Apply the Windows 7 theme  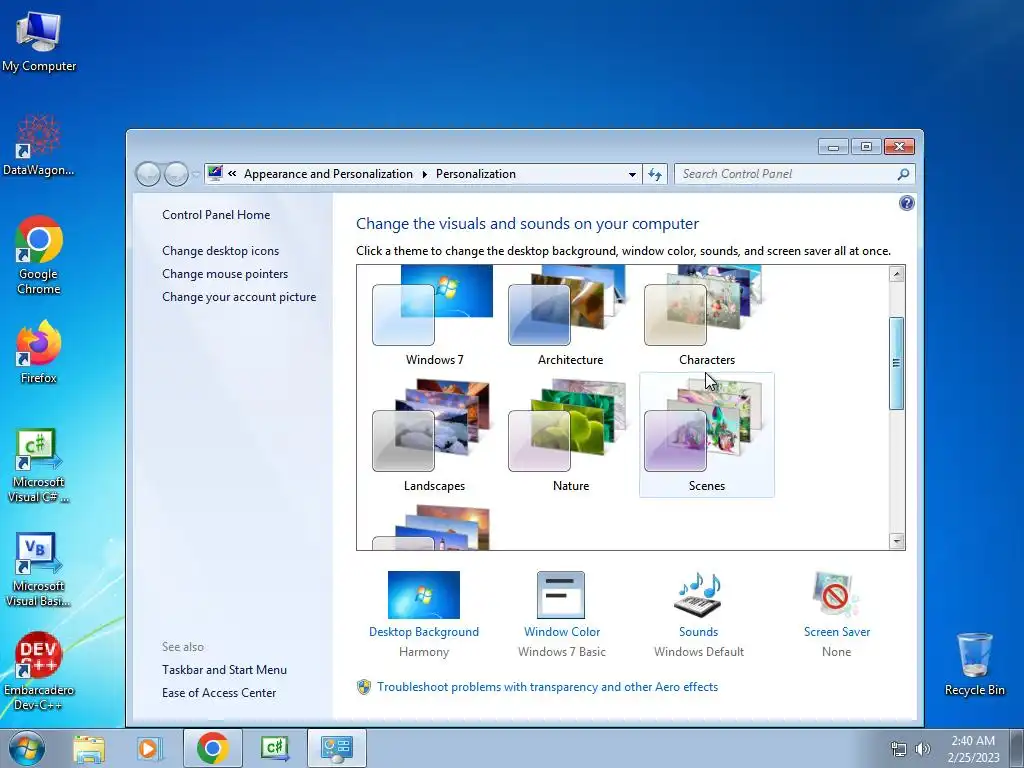pyautogui.click(x=434, y=317)
